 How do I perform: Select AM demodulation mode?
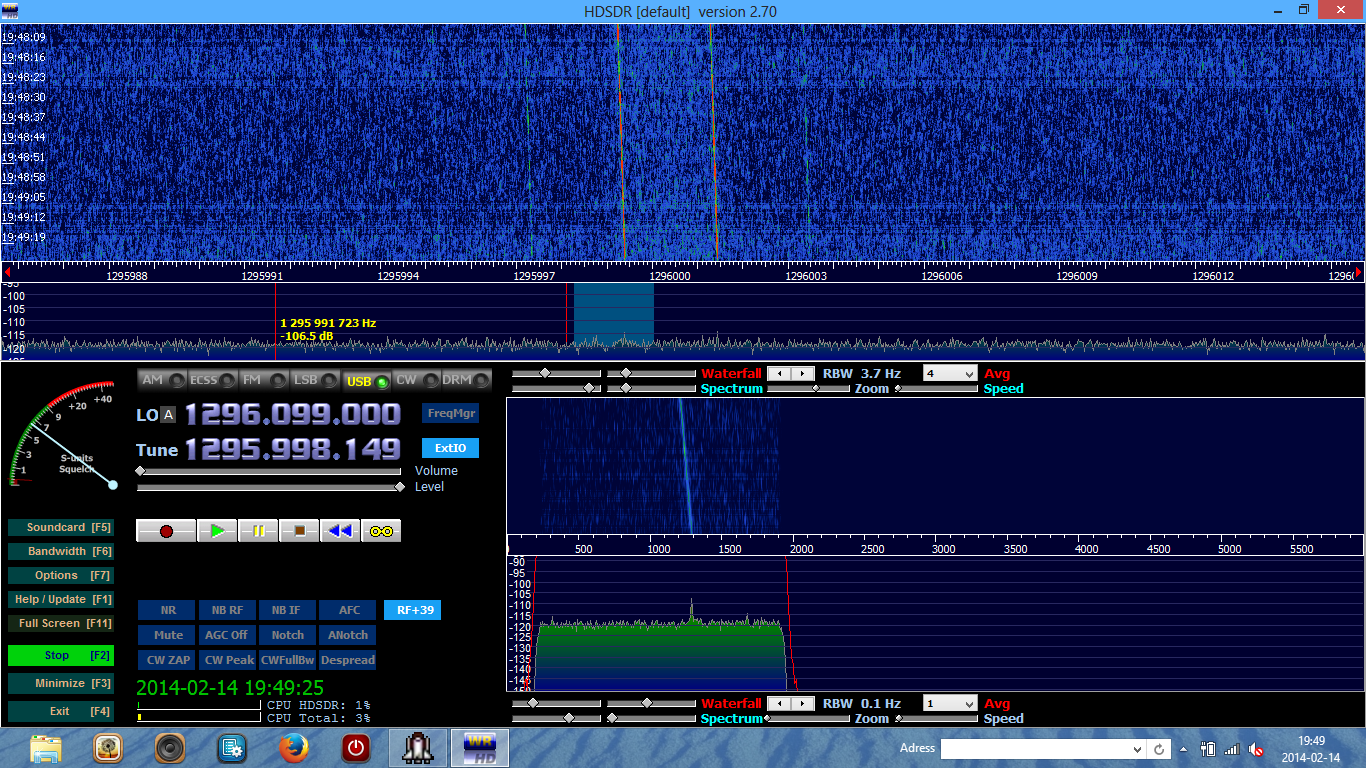pyautogui.click(x=163, y=380)
